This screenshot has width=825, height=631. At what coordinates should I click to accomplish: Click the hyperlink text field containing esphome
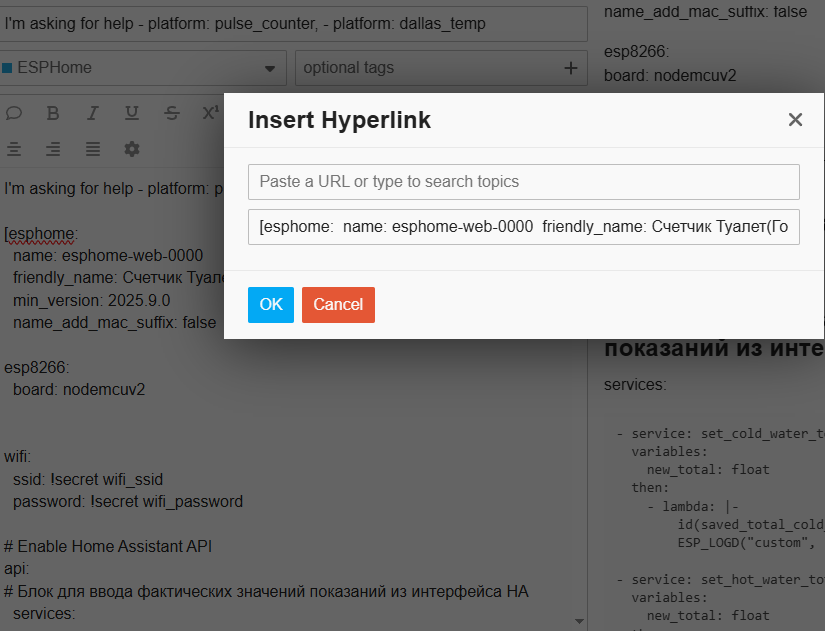click(524, 227)
